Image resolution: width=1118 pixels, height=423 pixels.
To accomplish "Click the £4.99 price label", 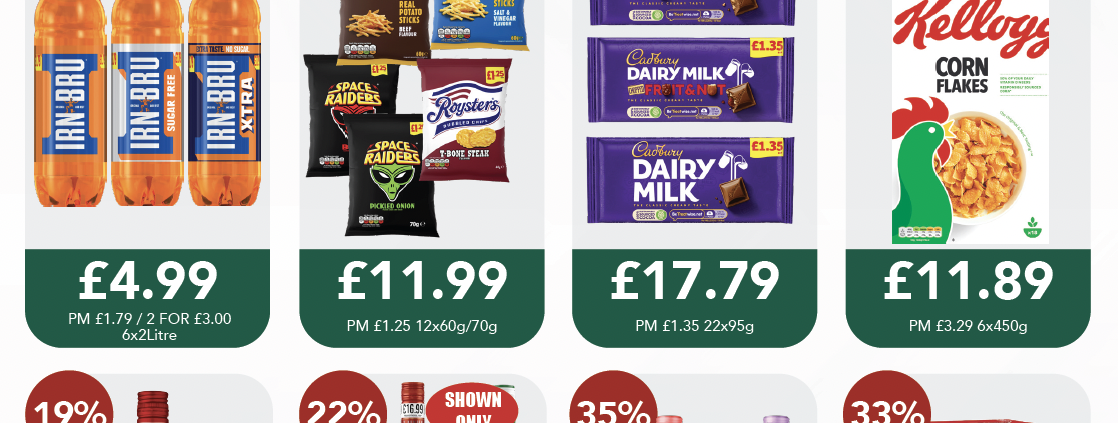I will pos(148,280).
